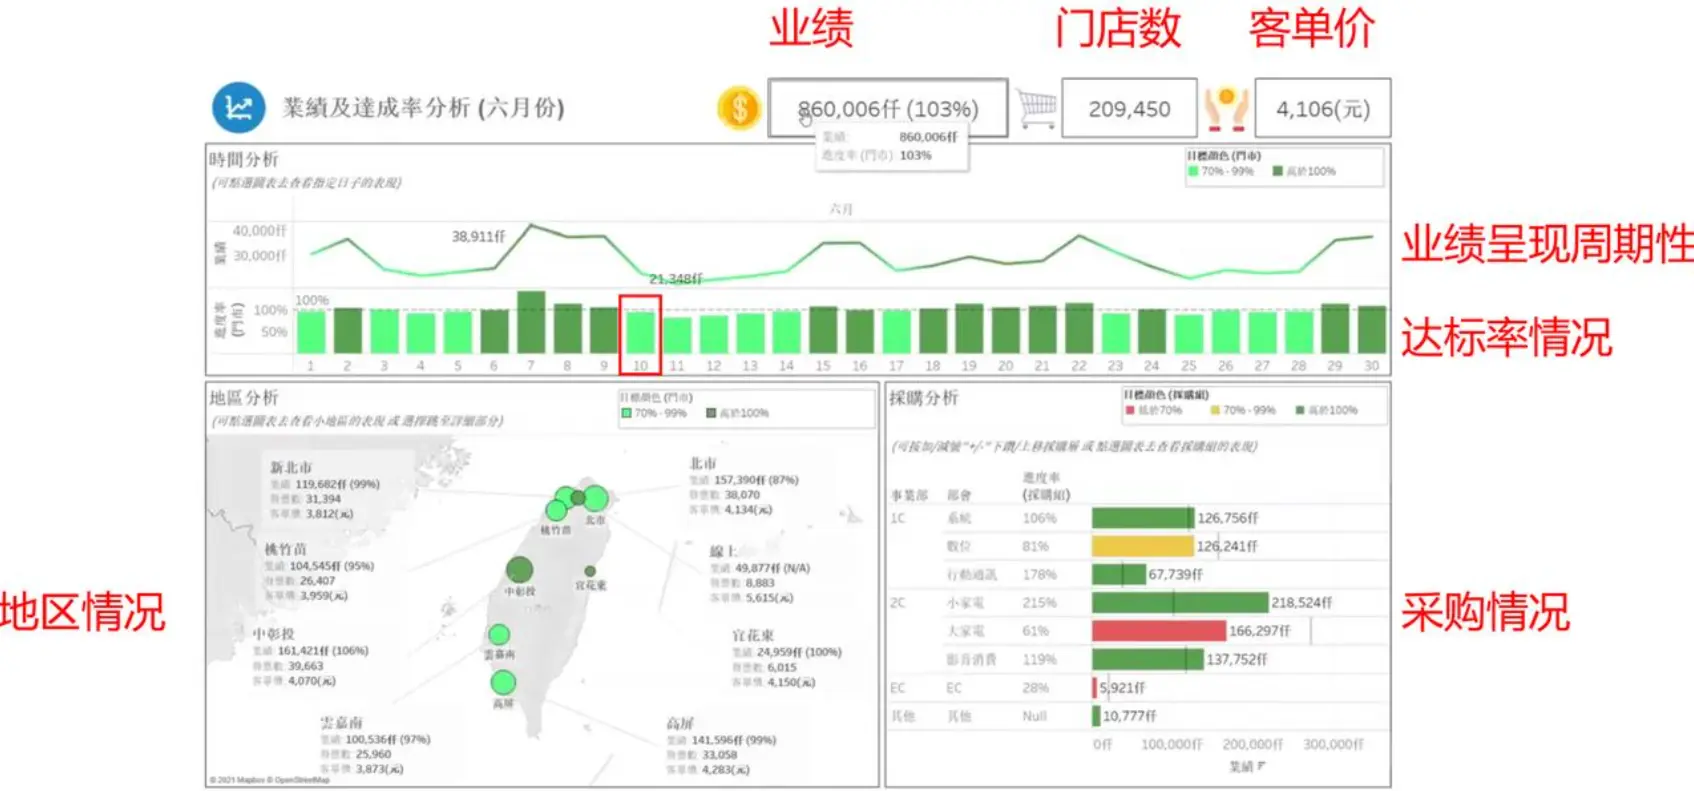
Task: Select the 10,777仟 bar in 其他 row
Action: (1096, 716)
